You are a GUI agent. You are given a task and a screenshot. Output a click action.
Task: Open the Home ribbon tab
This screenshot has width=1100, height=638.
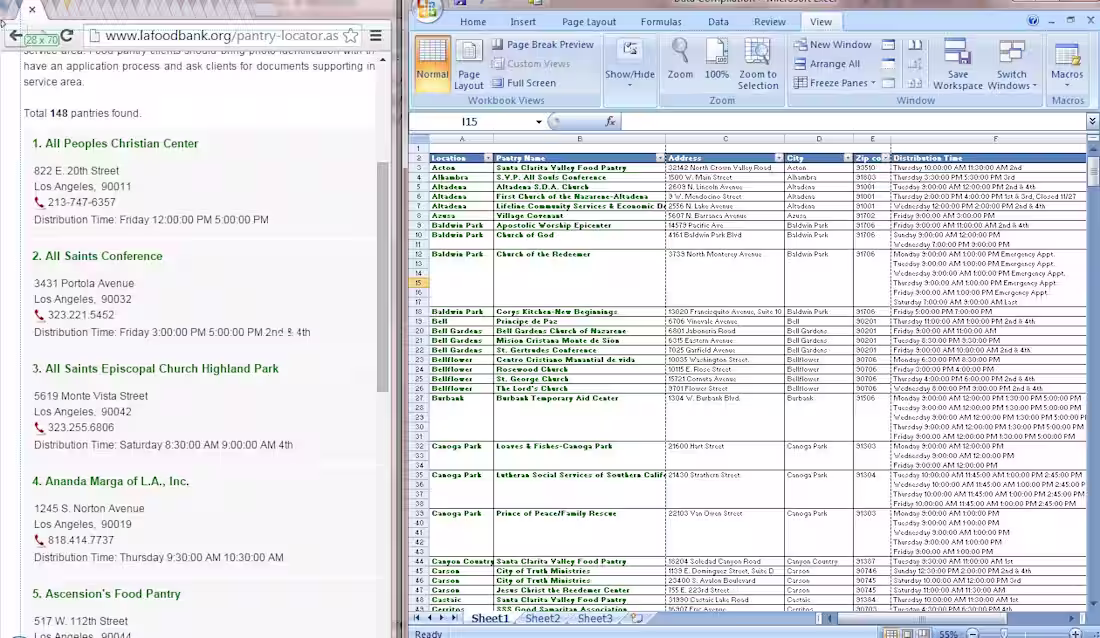[473, 22]
